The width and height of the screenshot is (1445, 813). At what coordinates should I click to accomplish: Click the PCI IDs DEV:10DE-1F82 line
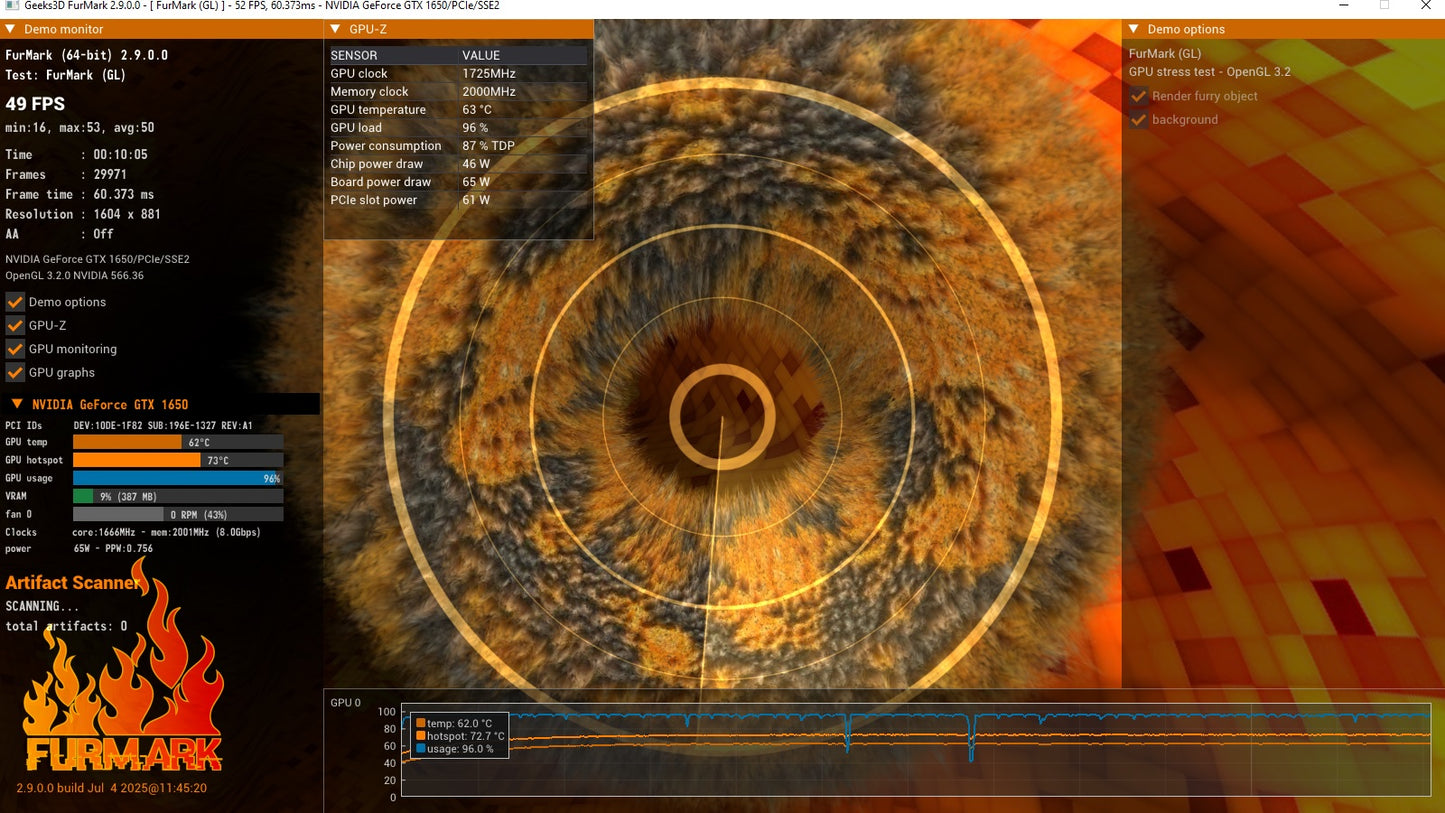tap(129, 425)
